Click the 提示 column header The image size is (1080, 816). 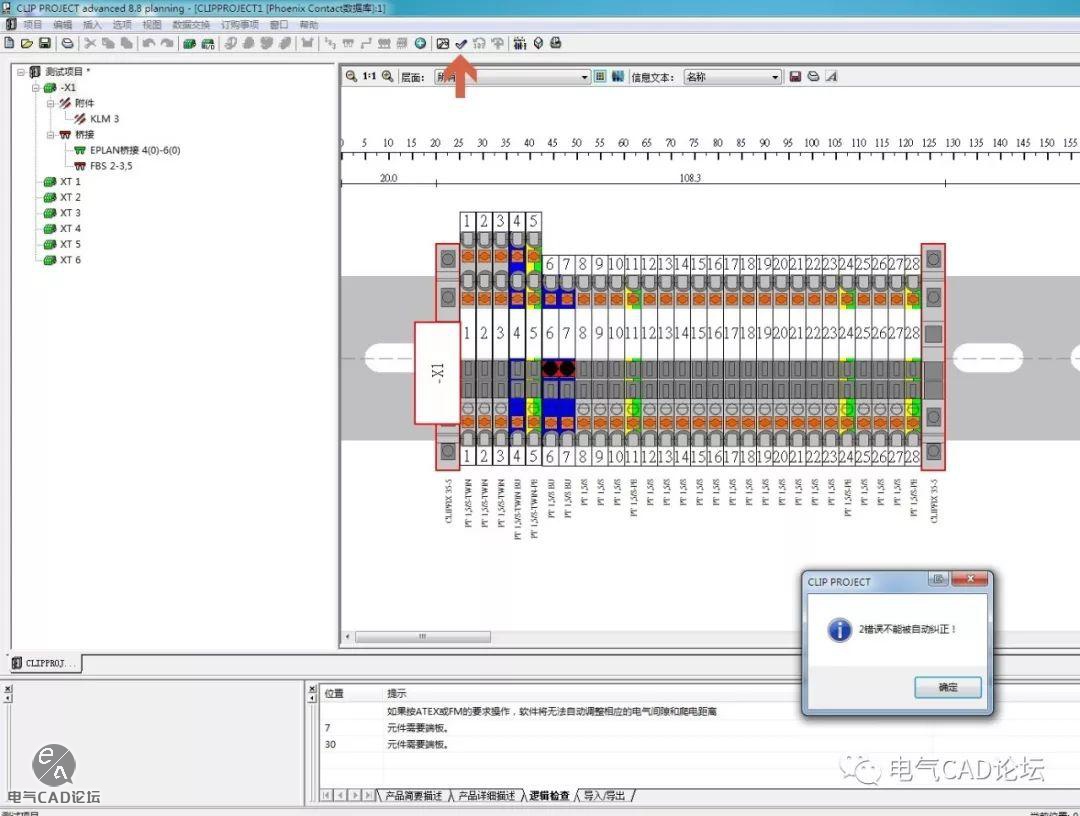(x=396, y=693)
